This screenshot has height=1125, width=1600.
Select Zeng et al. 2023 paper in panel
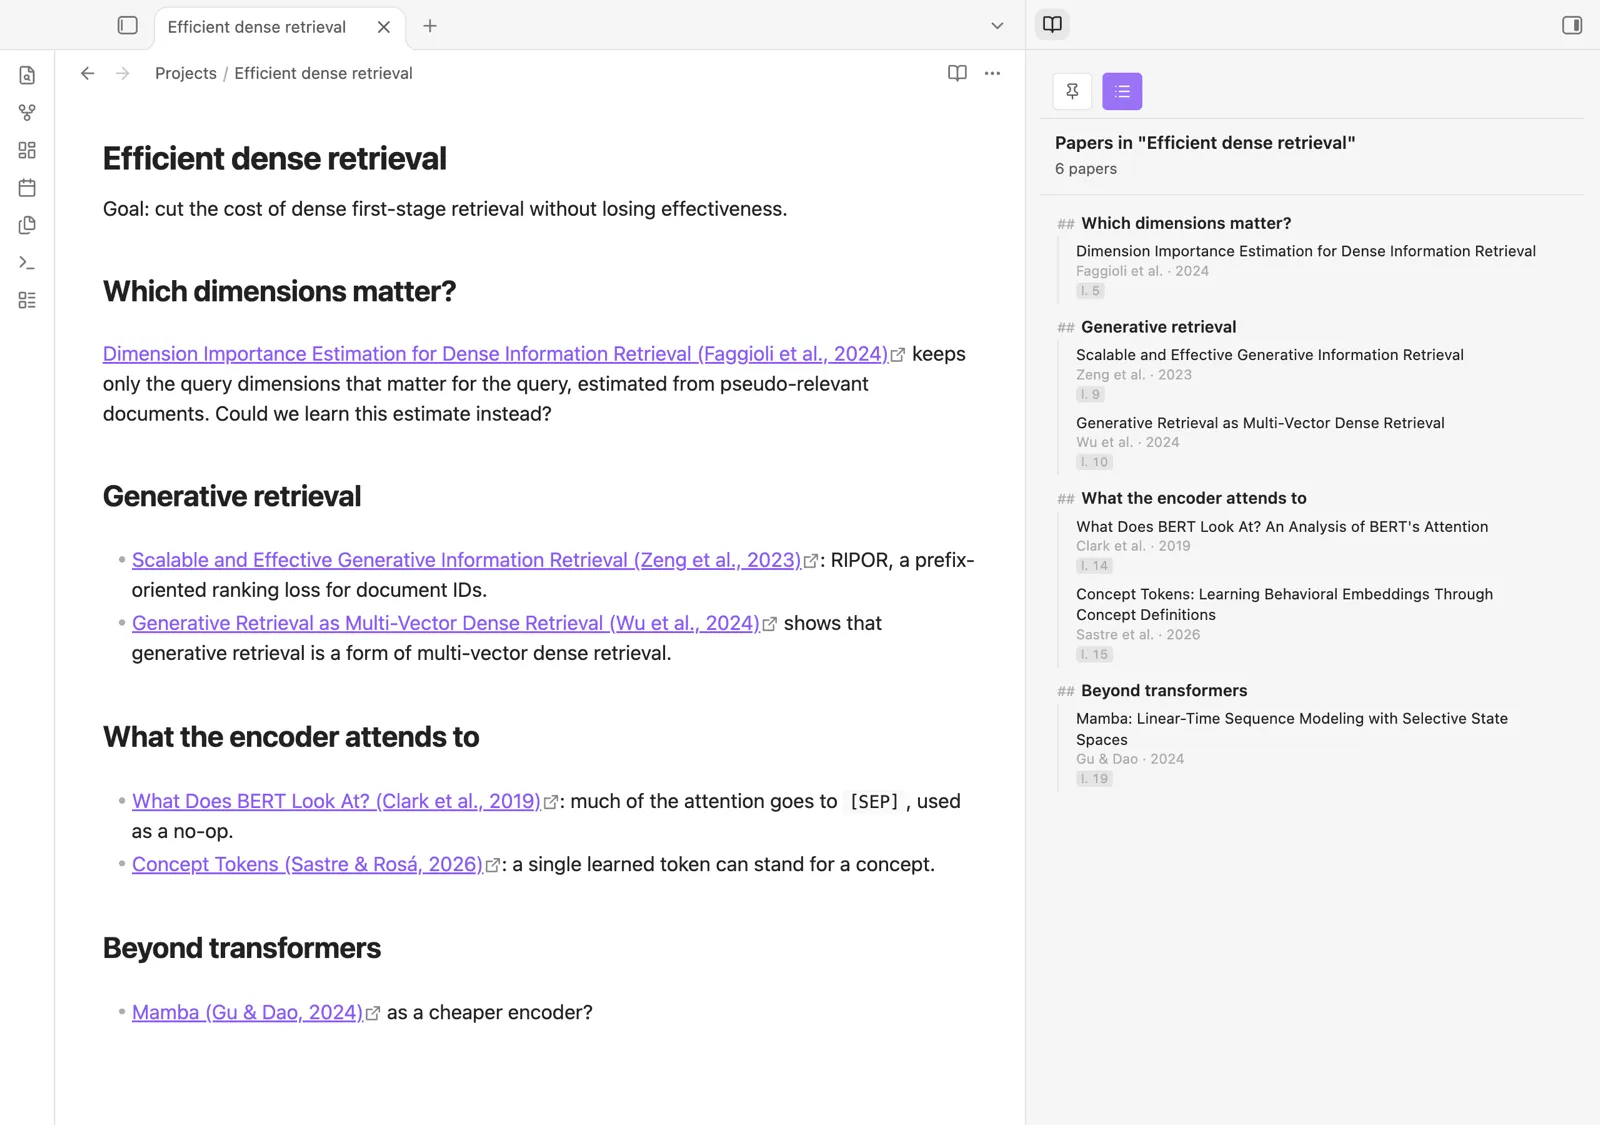1270,374
